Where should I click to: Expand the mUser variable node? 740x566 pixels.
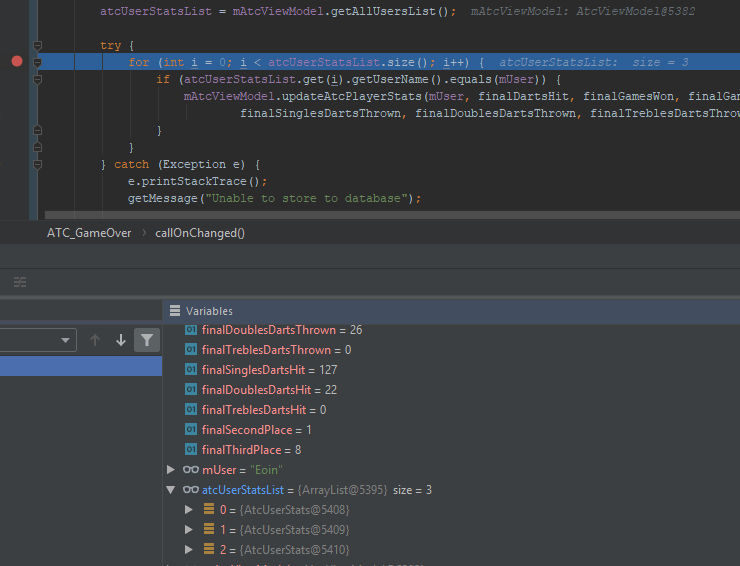pyautogui.click(x=171, y=470)
